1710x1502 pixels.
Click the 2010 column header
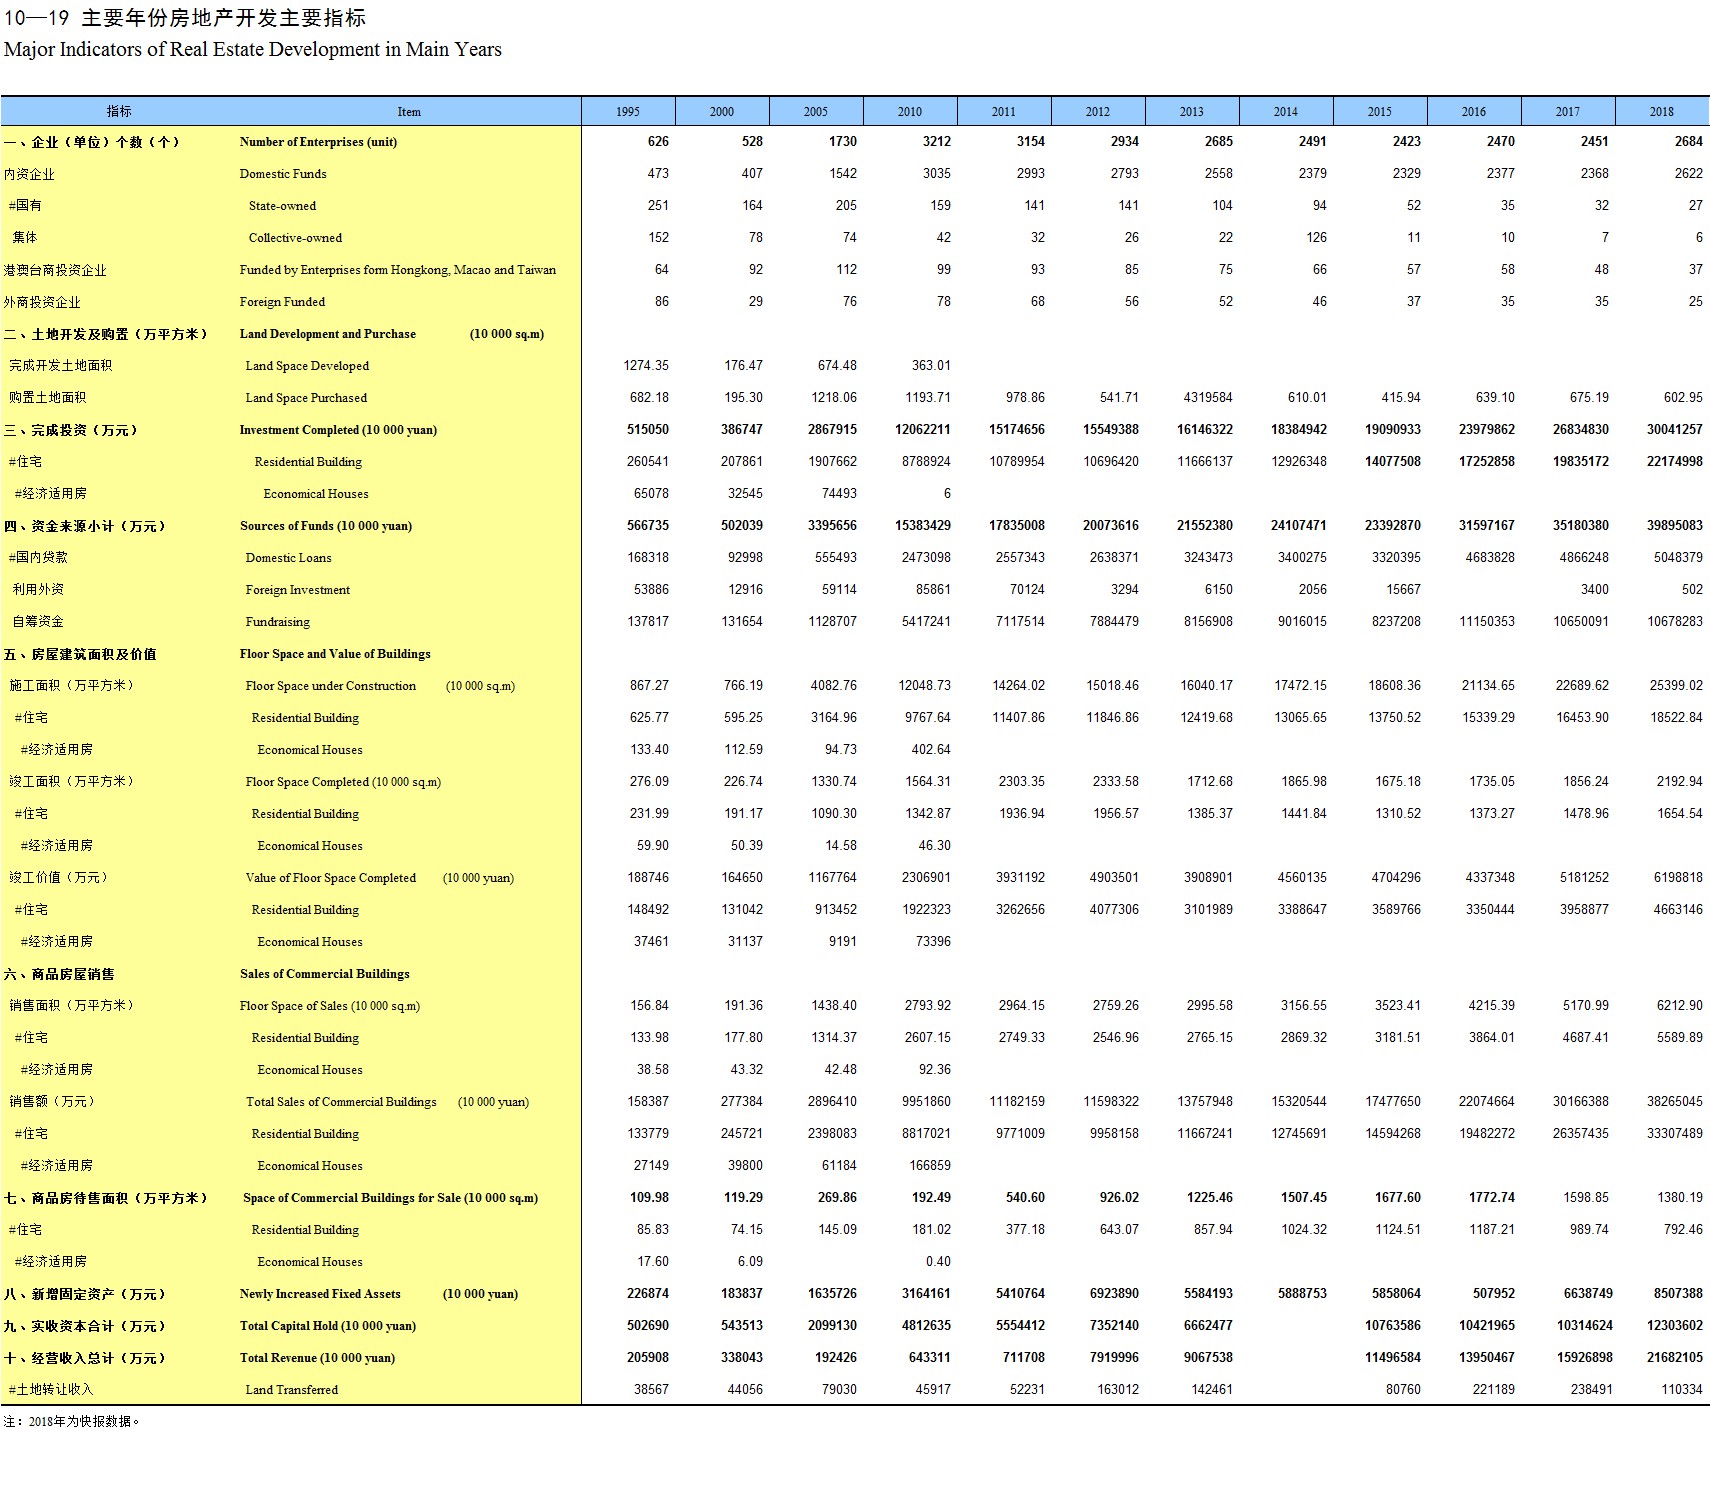(910, 111)
